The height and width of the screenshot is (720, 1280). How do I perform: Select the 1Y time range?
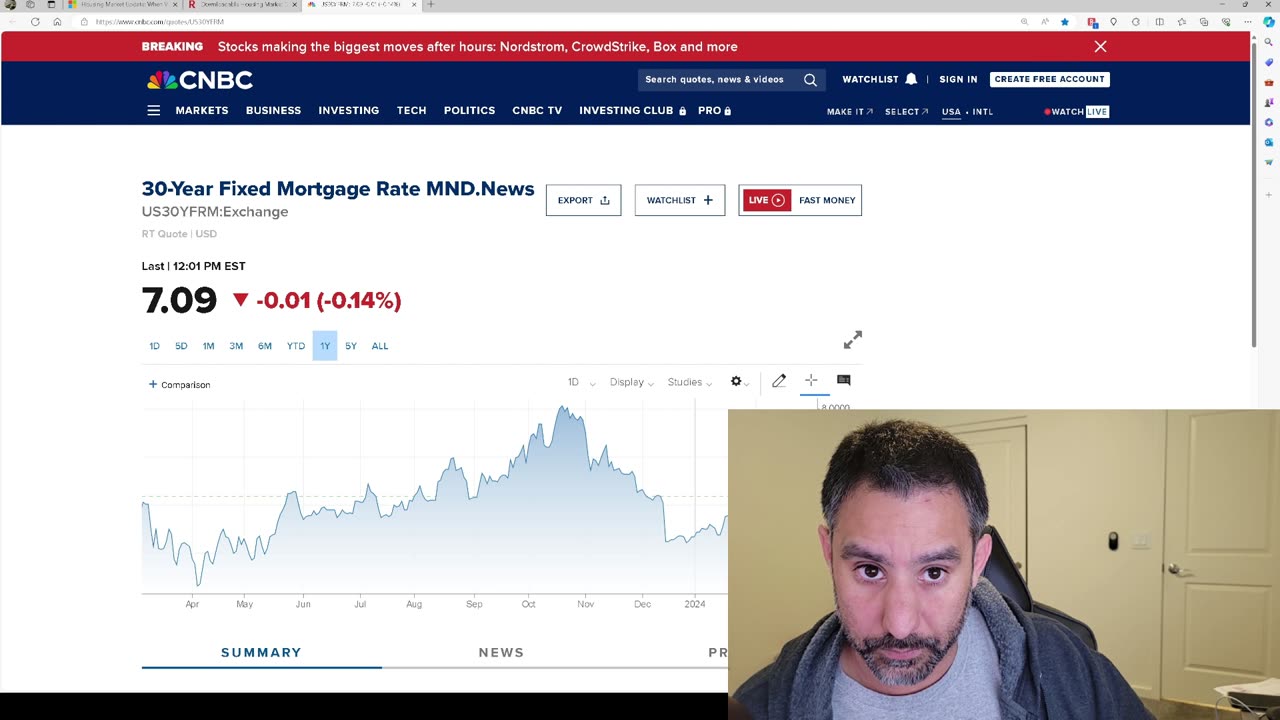click(325, 346)
